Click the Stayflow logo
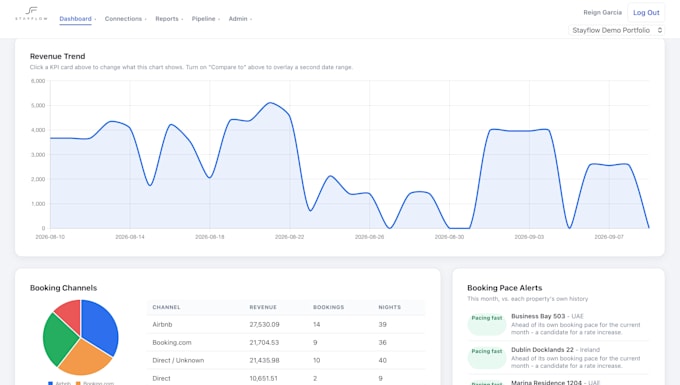Viewport: 680px width, 385px height. (x=31, y=13)
